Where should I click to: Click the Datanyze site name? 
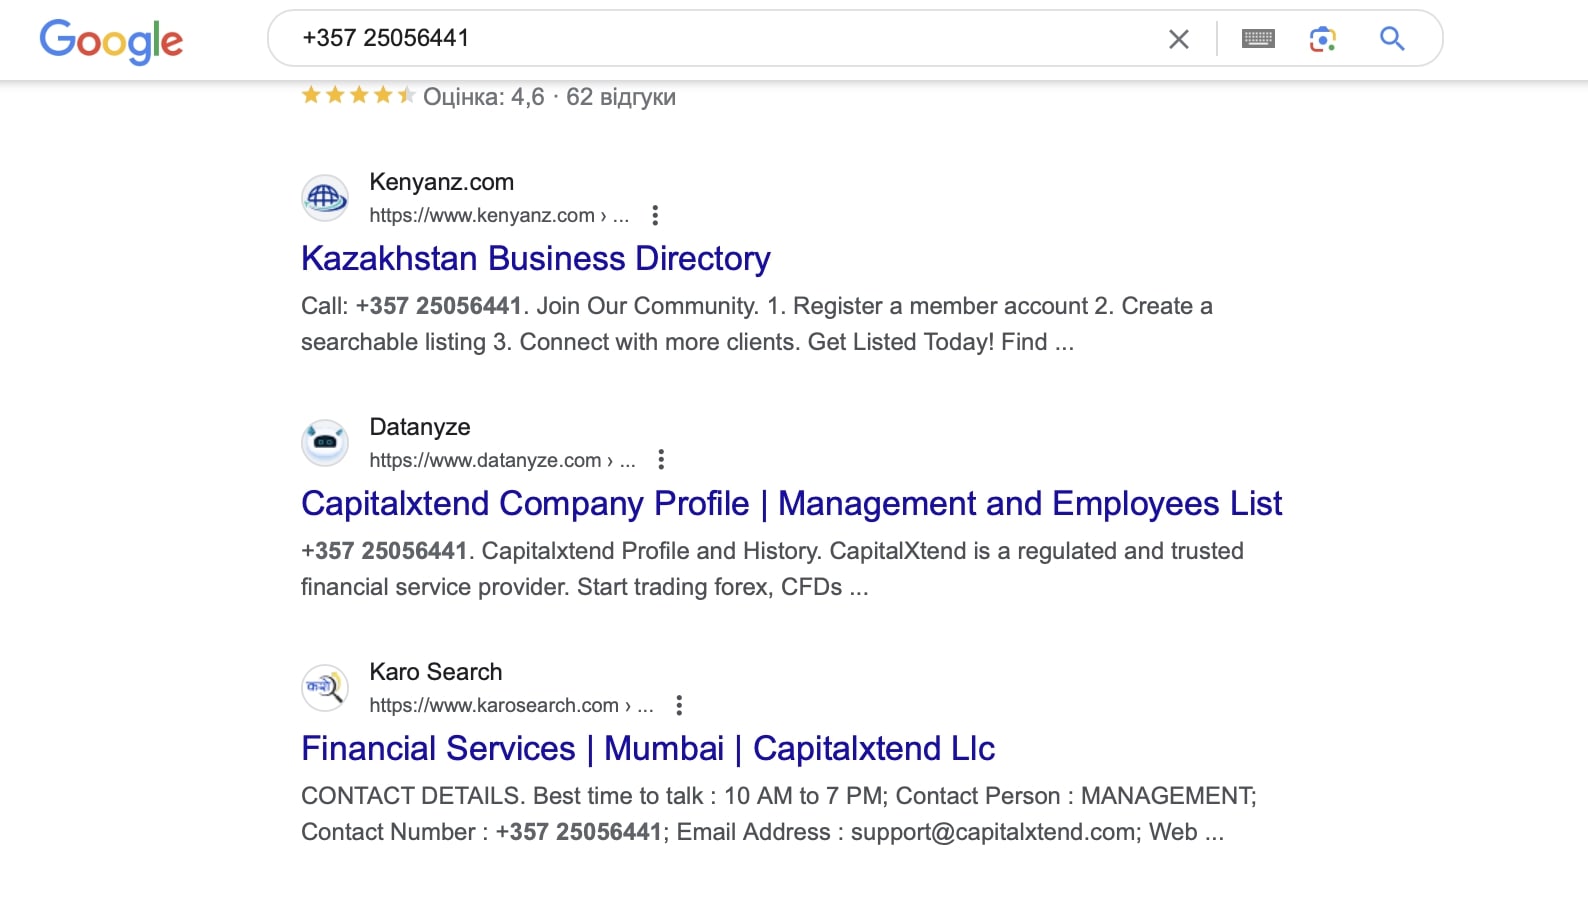420,427
